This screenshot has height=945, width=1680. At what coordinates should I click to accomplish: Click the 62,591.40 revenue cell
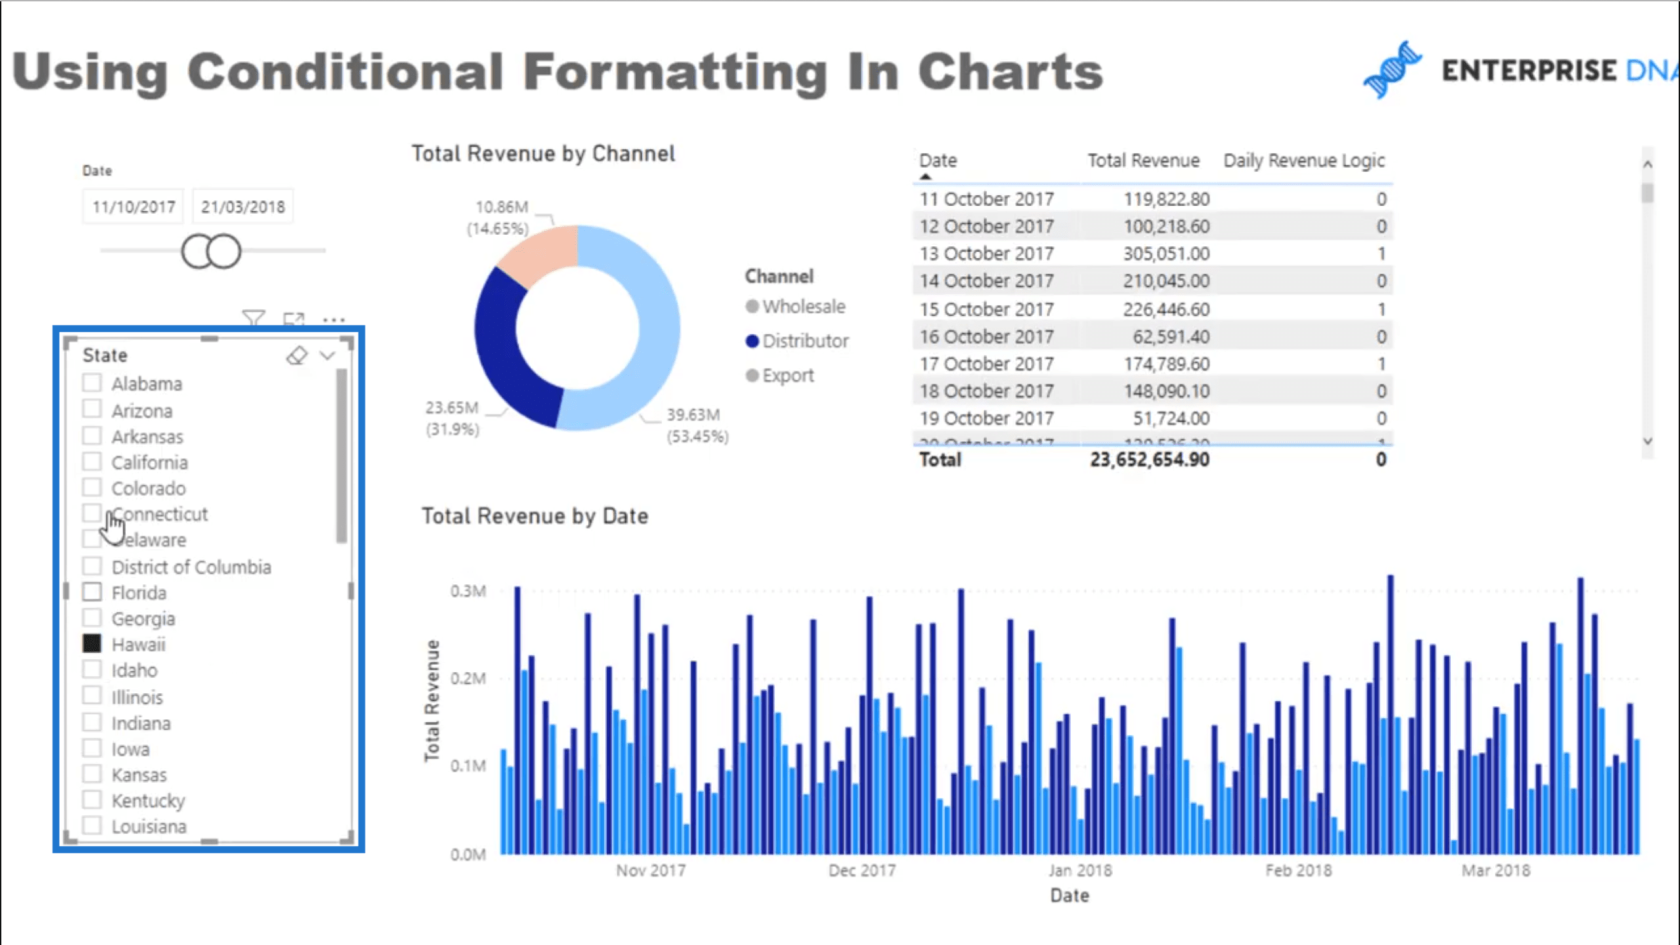click(x=1171, y=337)
